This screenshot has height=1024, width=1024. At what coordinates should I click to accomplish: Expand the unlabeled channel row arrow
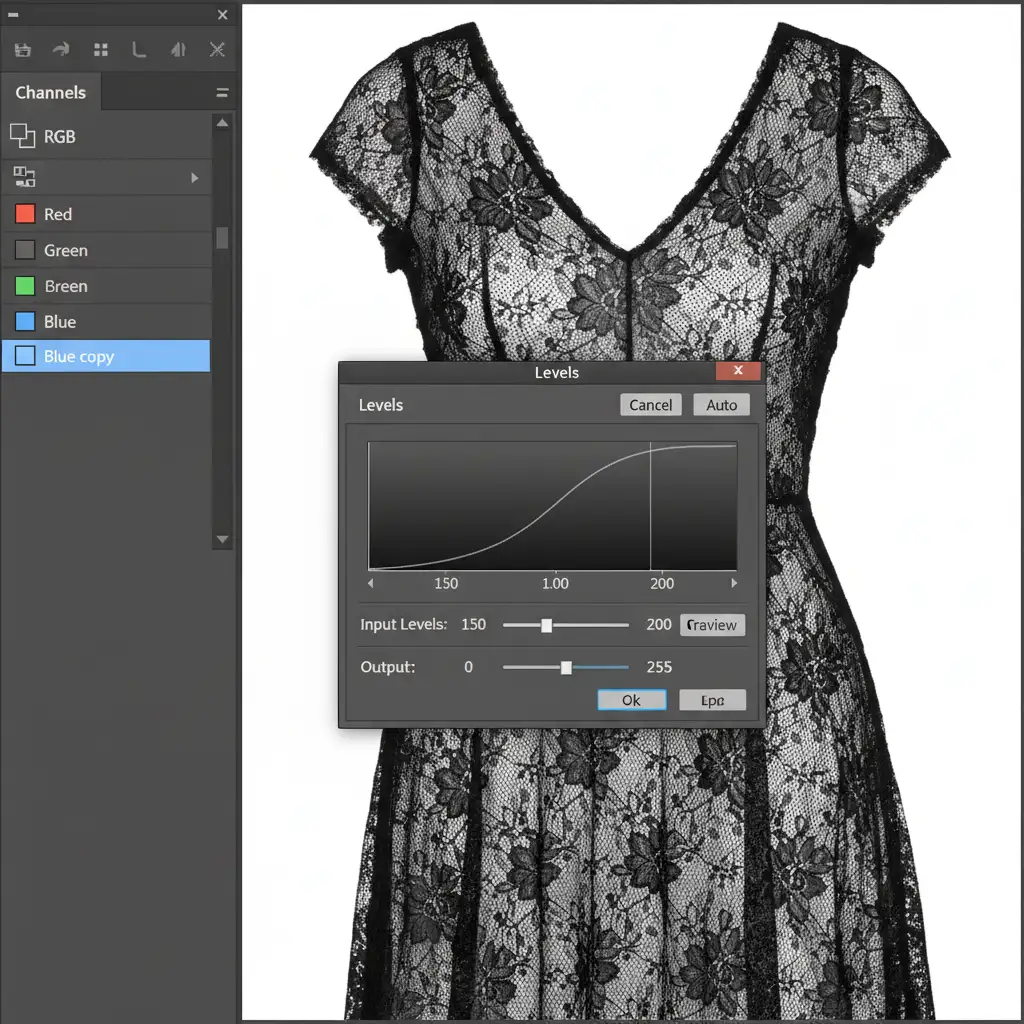coord(195,178)
